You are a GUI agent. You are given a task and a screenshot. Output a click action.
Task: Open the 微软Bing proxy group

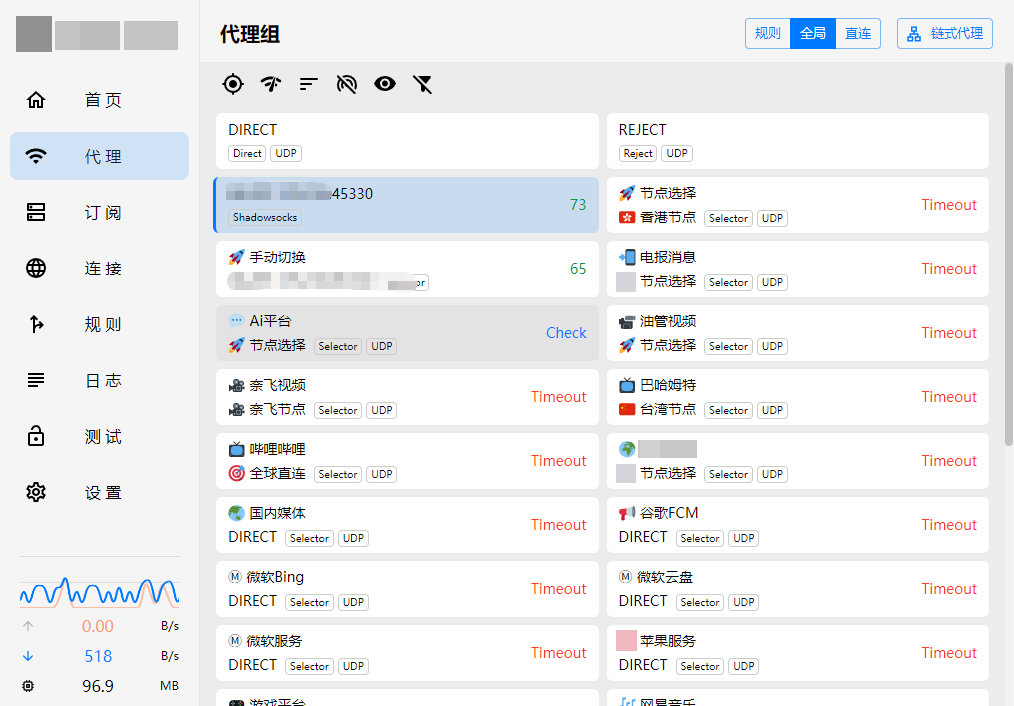click(407, 589)
